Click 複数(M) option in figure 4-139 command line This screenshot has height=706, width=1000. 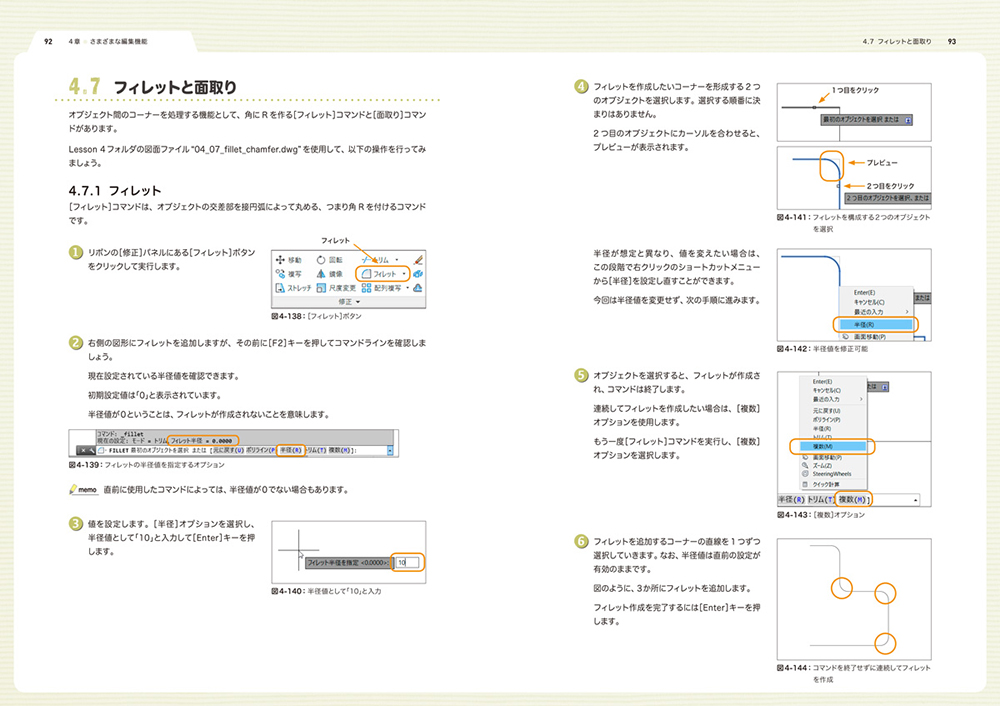340,450
